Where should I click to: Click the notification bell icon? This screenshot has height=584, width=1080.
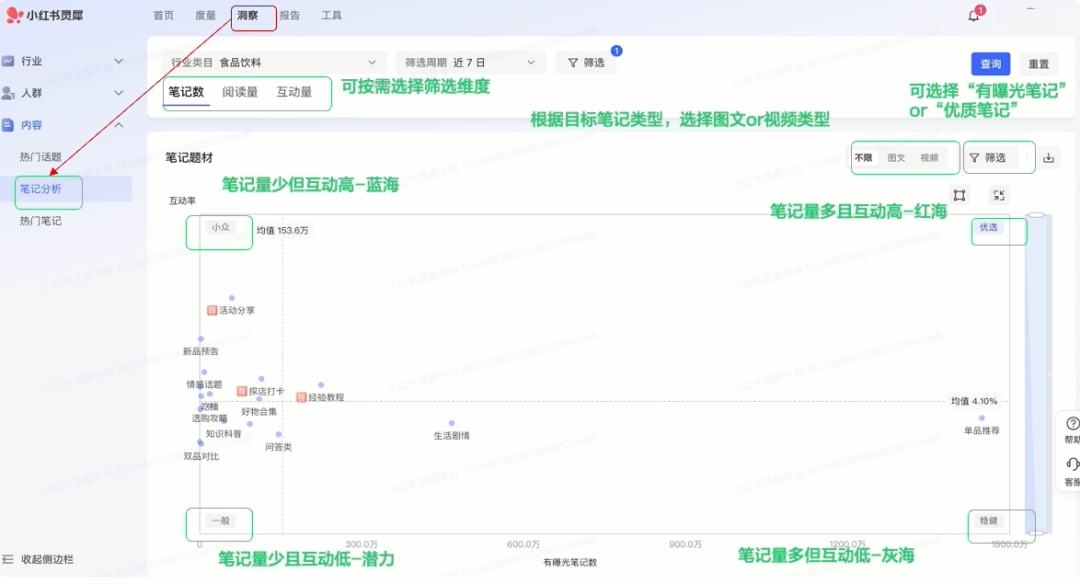pos(973,15)
